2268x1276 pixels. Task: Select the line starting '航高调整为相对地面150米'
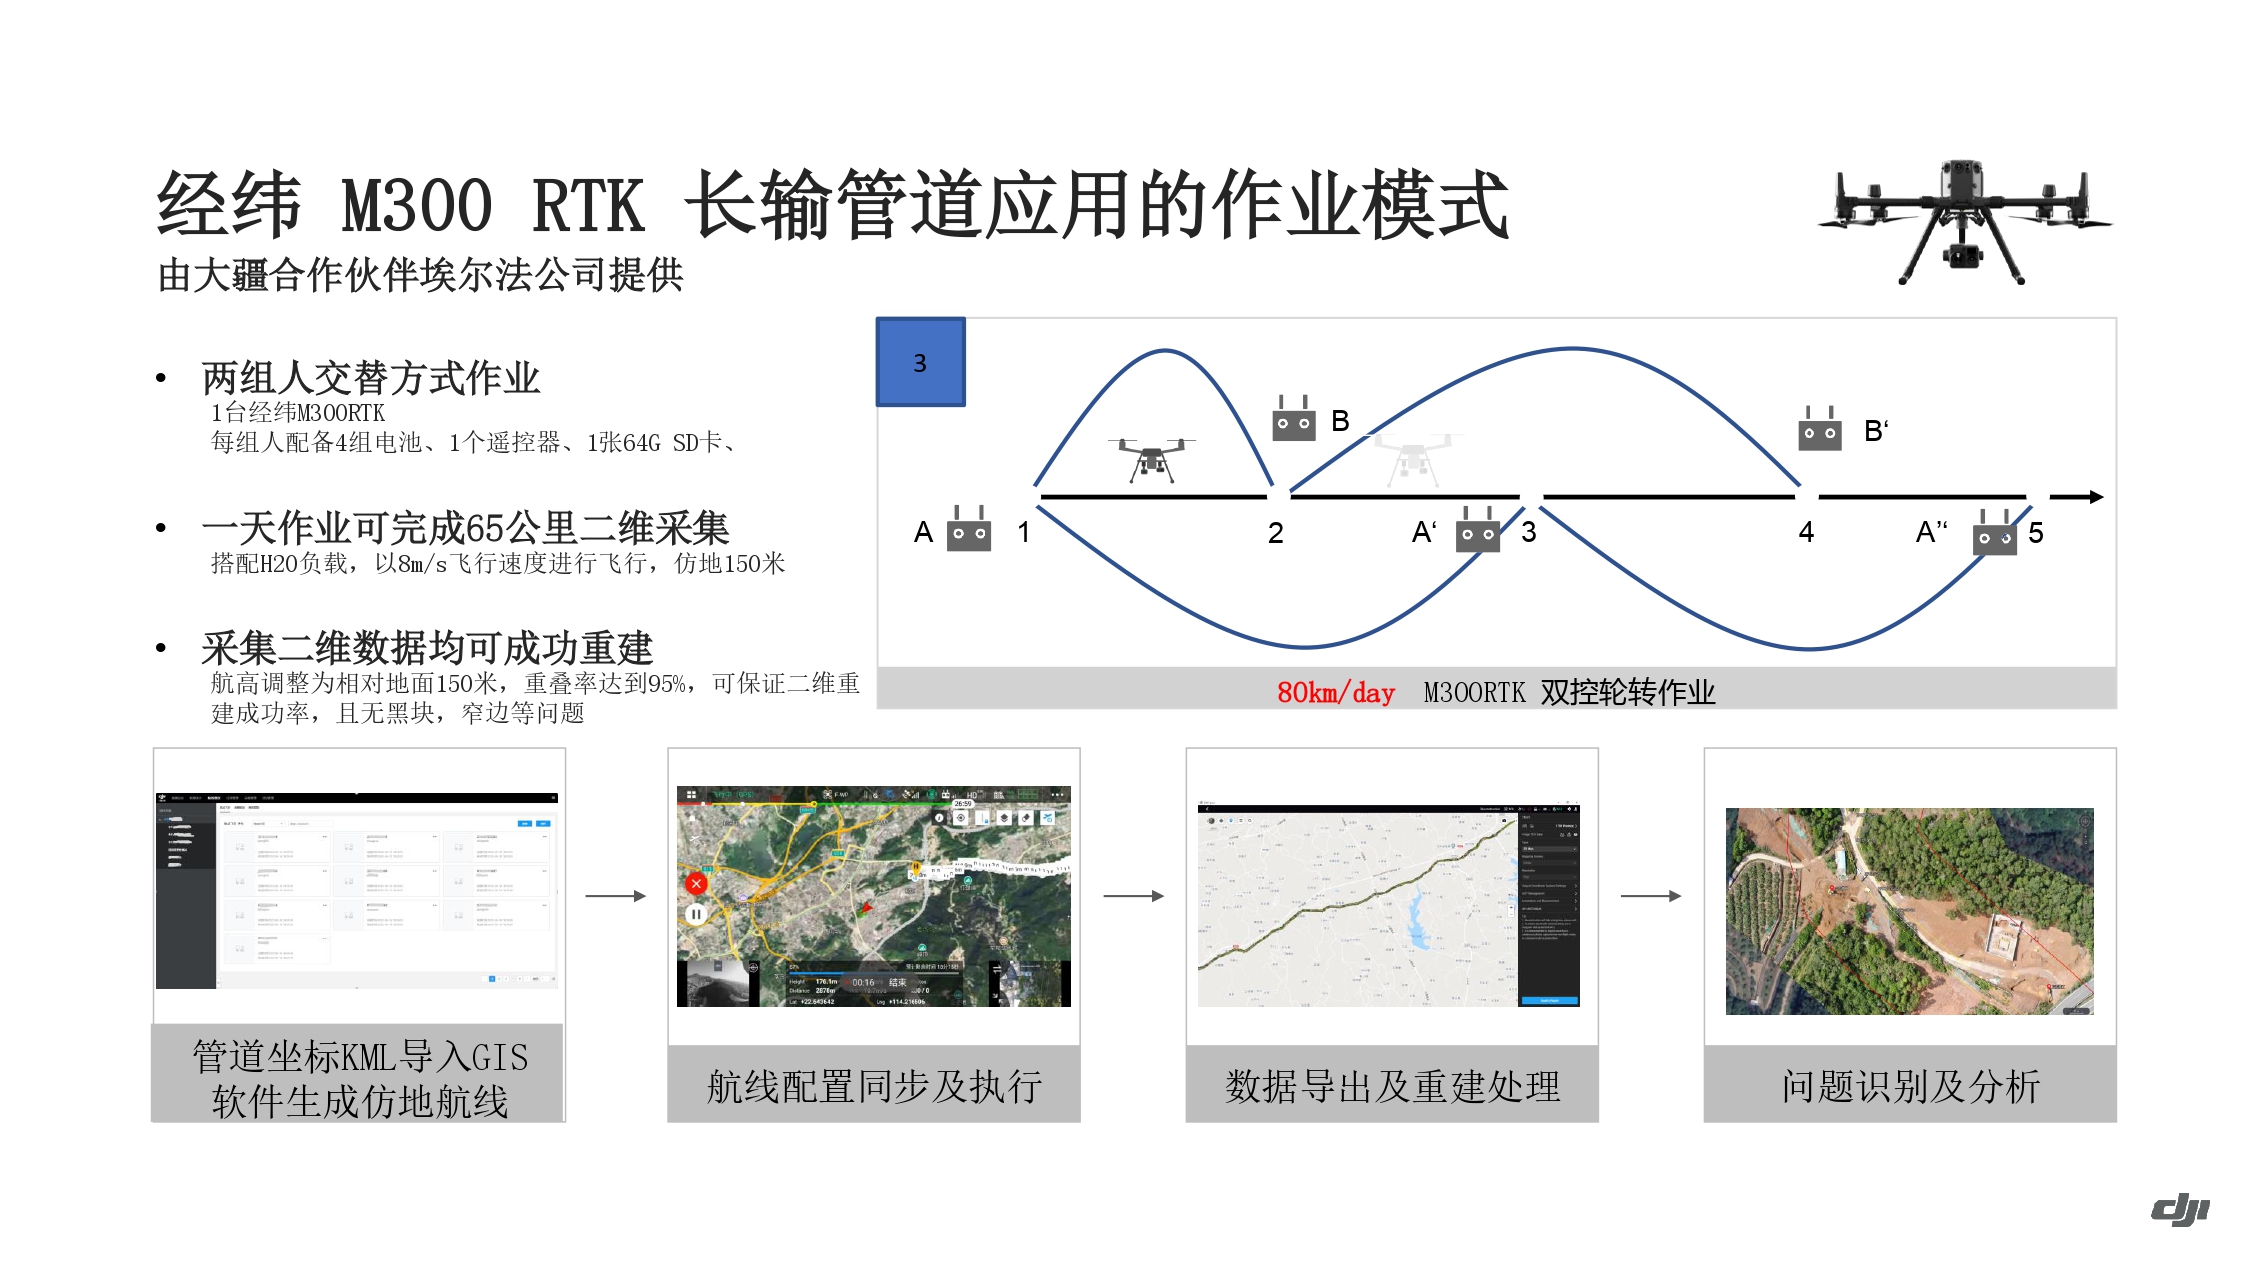pos(535,684)
